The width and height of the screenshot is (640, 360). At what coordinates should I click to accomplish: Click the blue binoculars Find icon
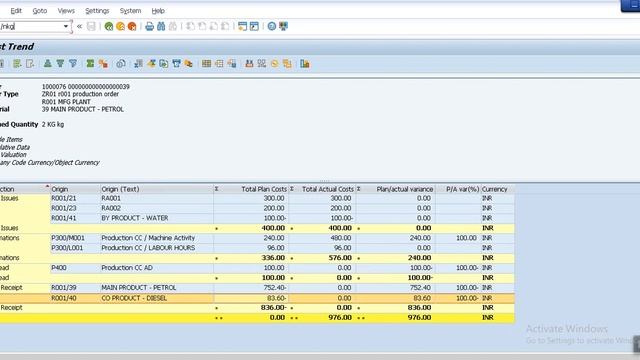[x=161, y=27]
